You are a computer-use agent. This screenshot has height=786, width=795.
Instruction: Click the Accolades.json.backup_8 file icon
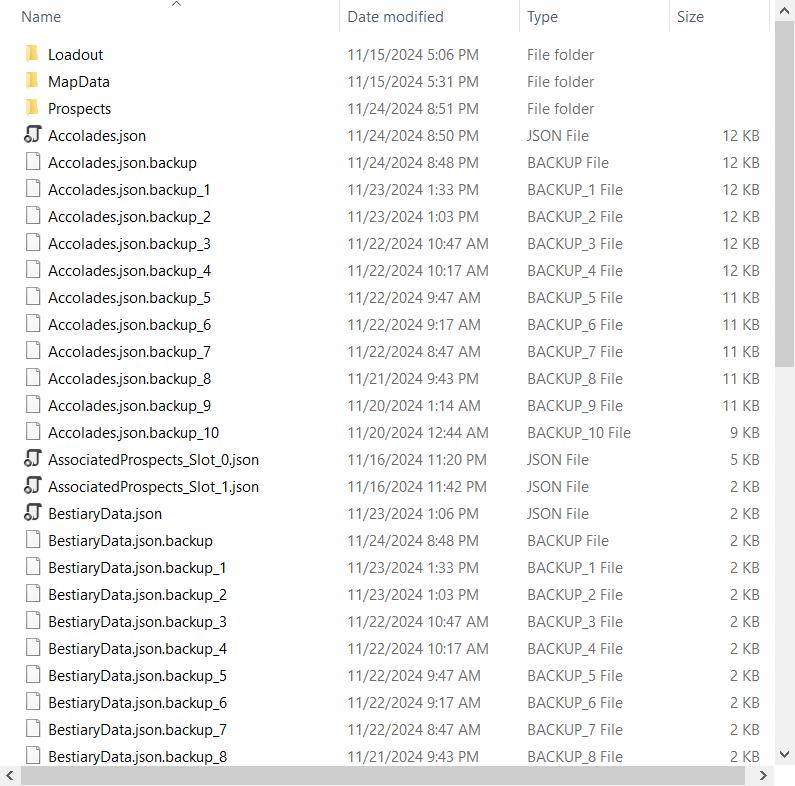[33, 378]
